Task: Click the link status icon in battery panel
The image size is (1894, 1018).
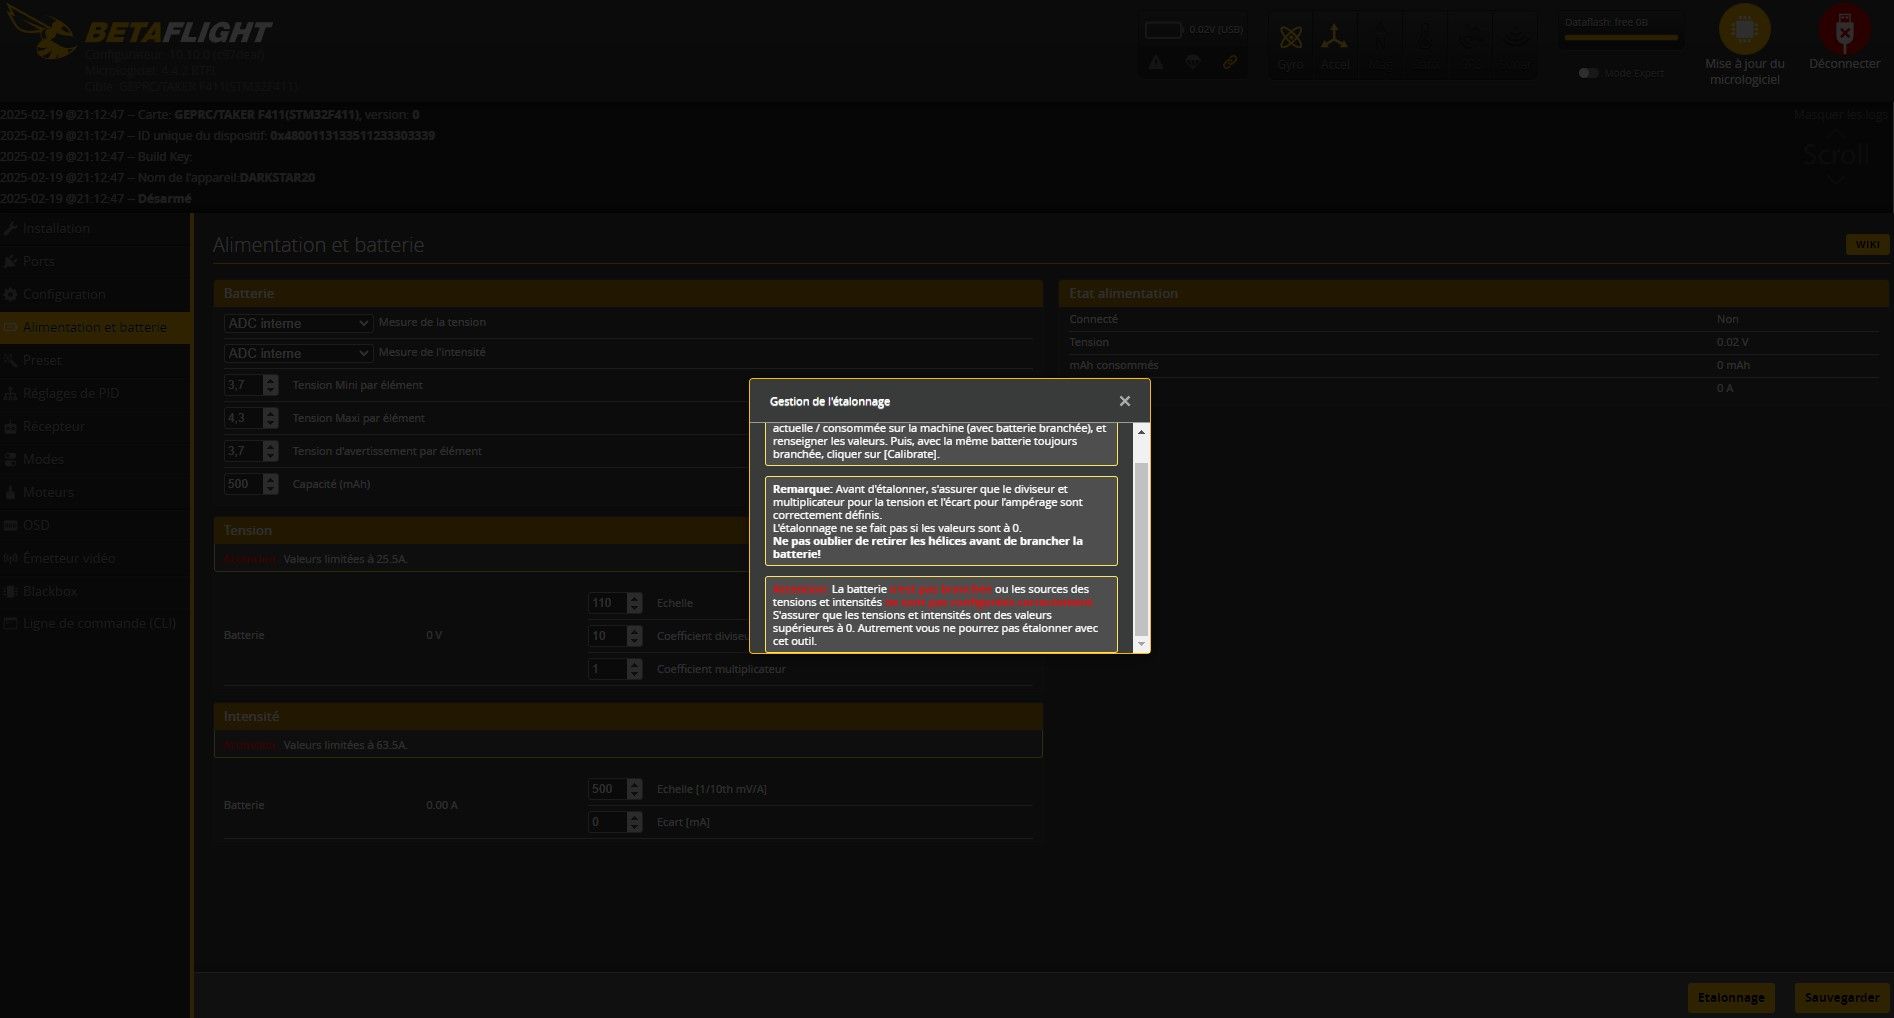Action: point(1230,62)
